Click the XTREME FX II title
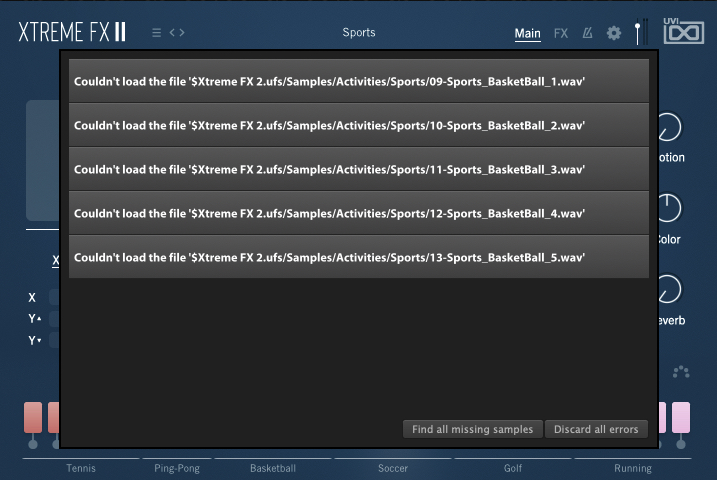Screen dimensions: 717x480 [x=72, y=32]
